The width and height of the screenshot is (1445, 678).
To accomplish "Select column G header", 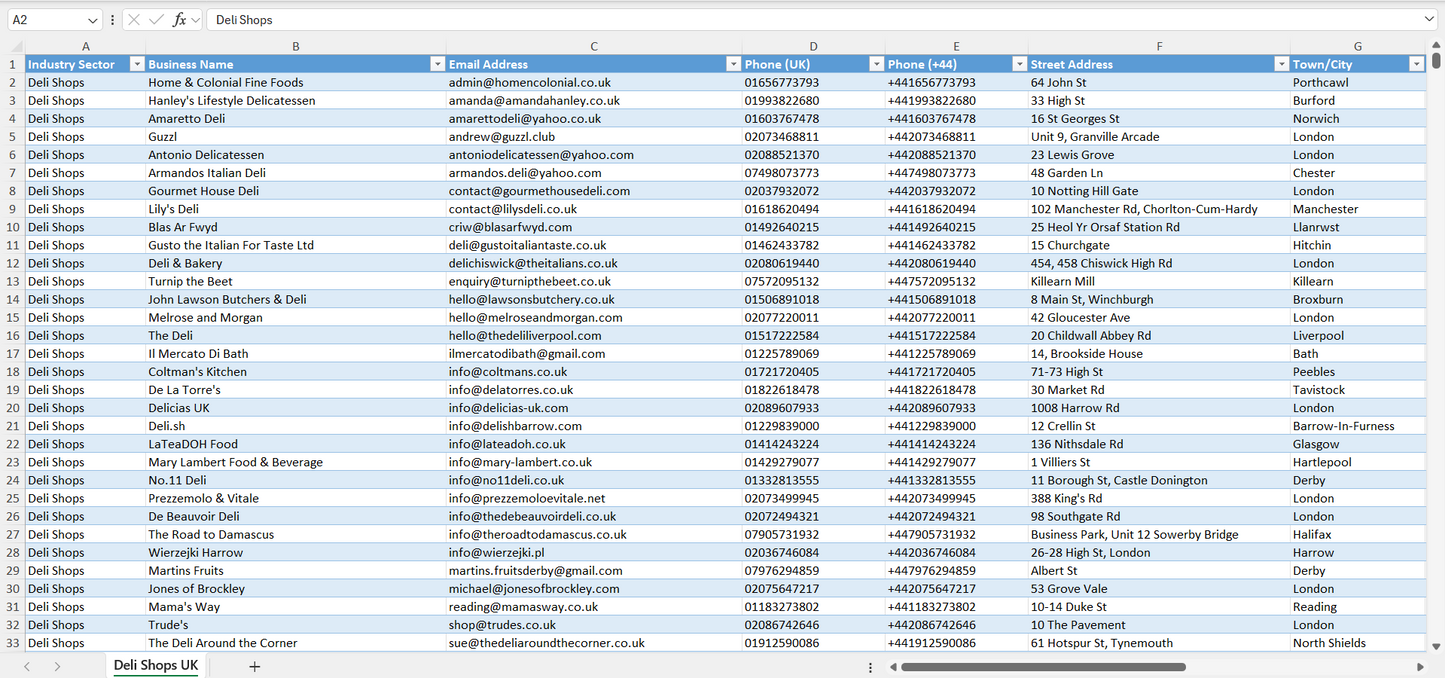I will click(x=1357, y=46).
